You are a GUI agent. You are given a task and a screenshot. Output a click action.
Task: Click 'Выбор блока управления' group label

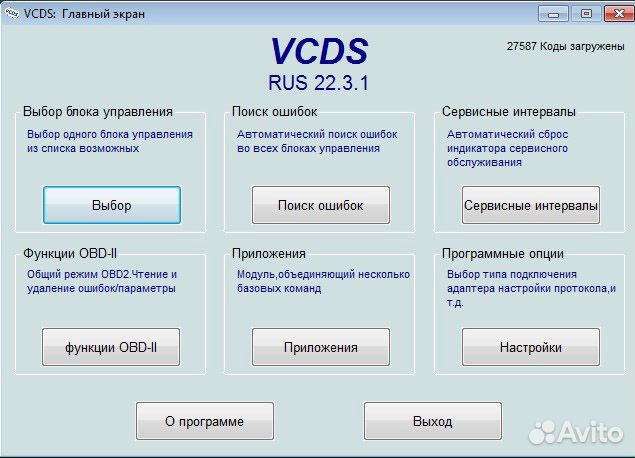[98, 111]
